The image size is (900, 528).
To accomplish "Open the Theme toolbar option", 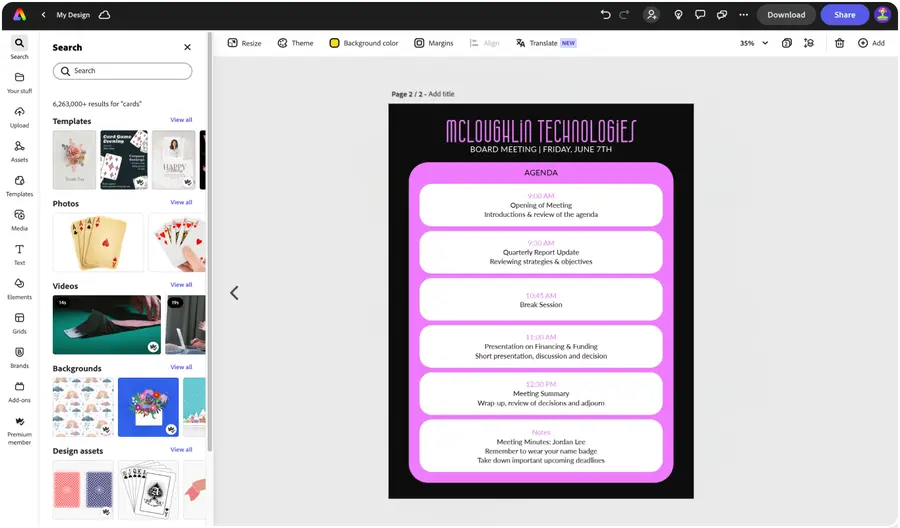I will click(296, 43).
